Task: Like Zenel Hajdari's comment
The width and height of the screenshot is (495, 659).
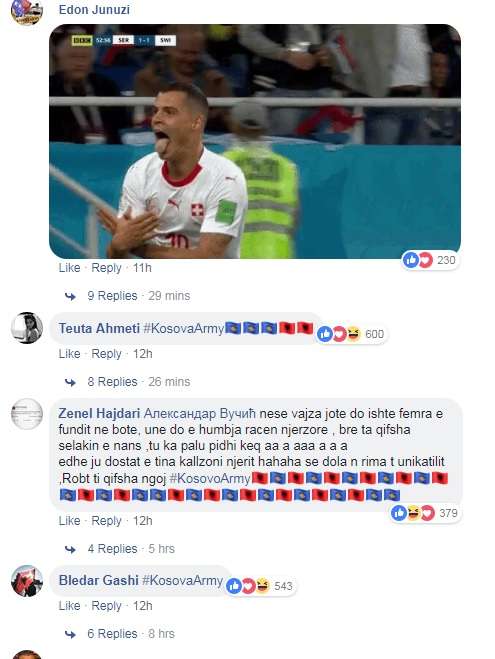Action: 69,521
